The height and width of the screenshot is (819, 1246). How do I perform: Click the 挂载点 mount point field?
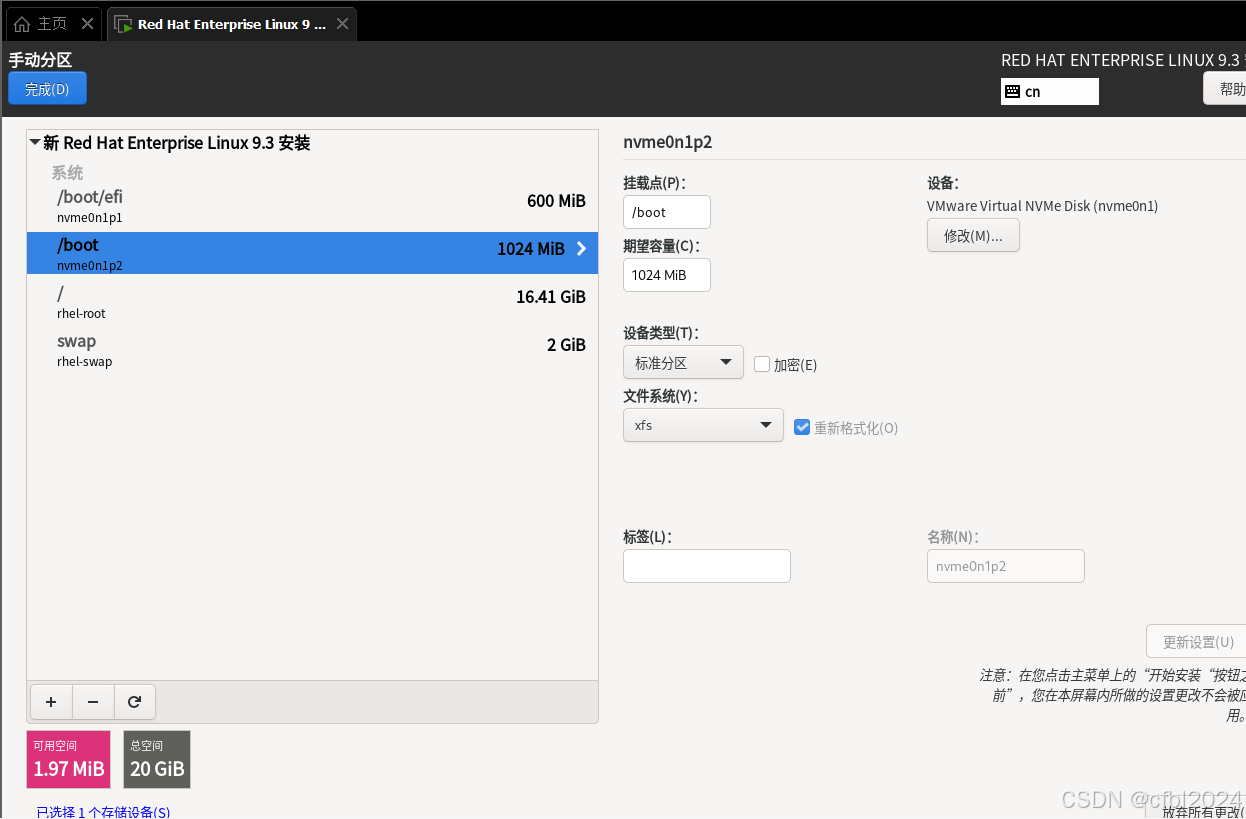pos(667,212)
